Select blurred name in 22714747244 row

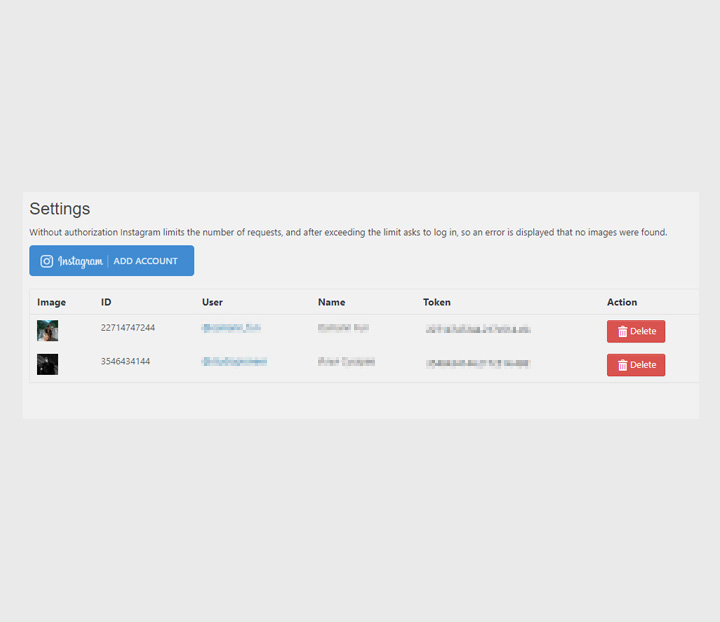click(343, 328)
